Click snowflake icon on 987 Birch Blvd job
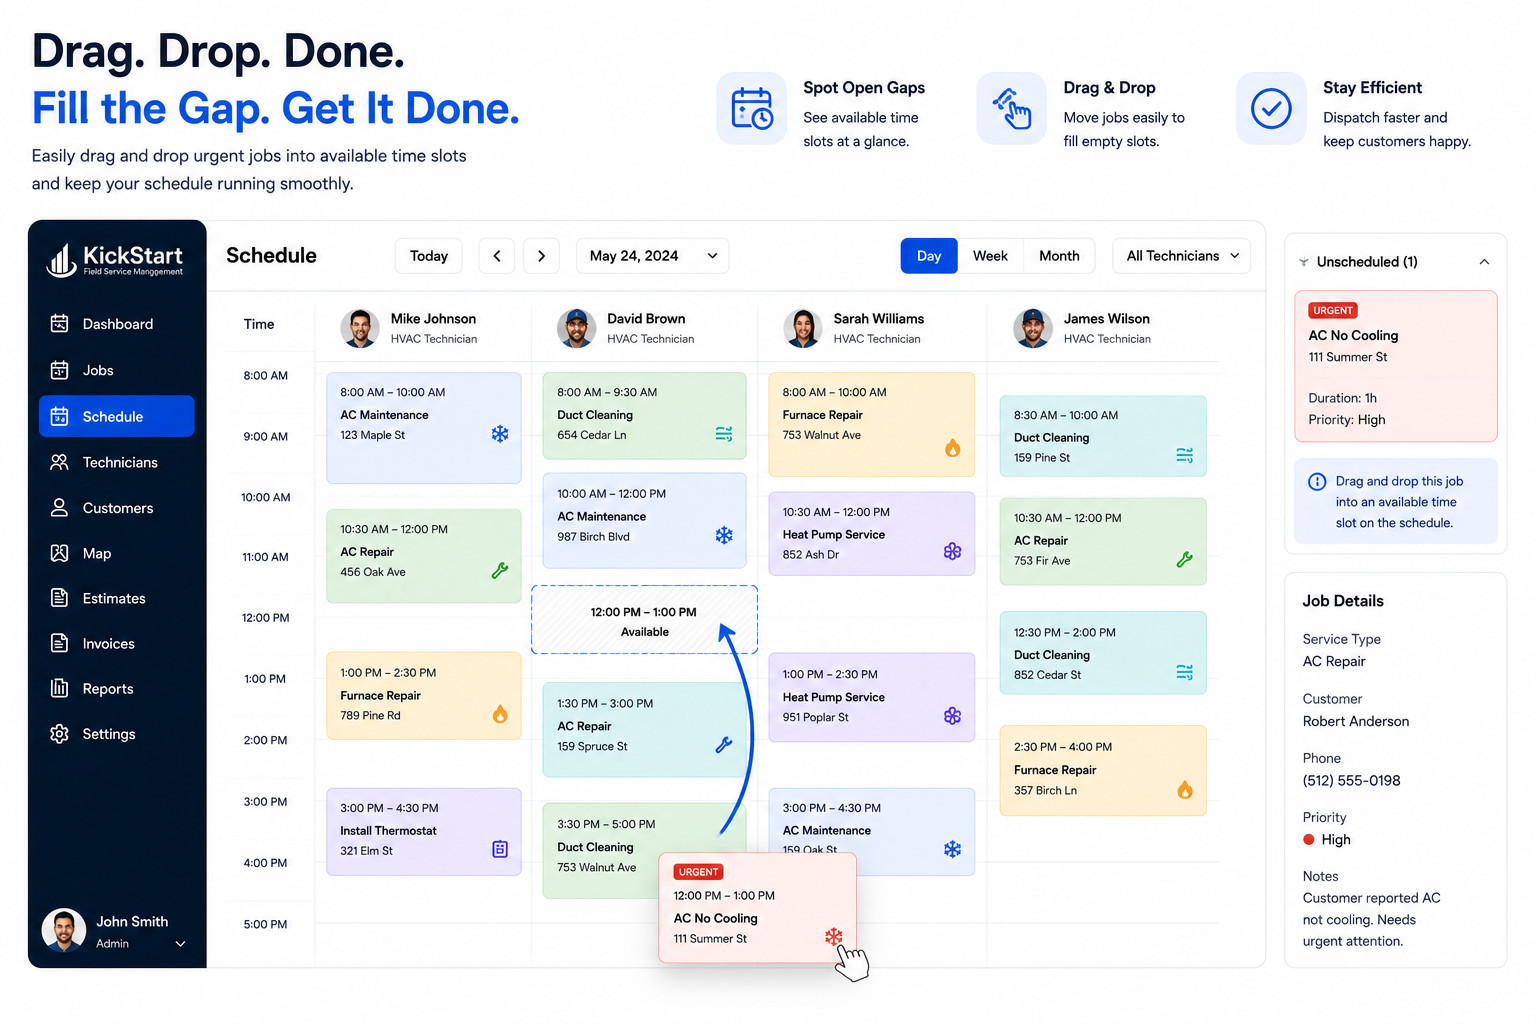The width and height of the screenshot is (1536, 1024). tap(724, 536)
